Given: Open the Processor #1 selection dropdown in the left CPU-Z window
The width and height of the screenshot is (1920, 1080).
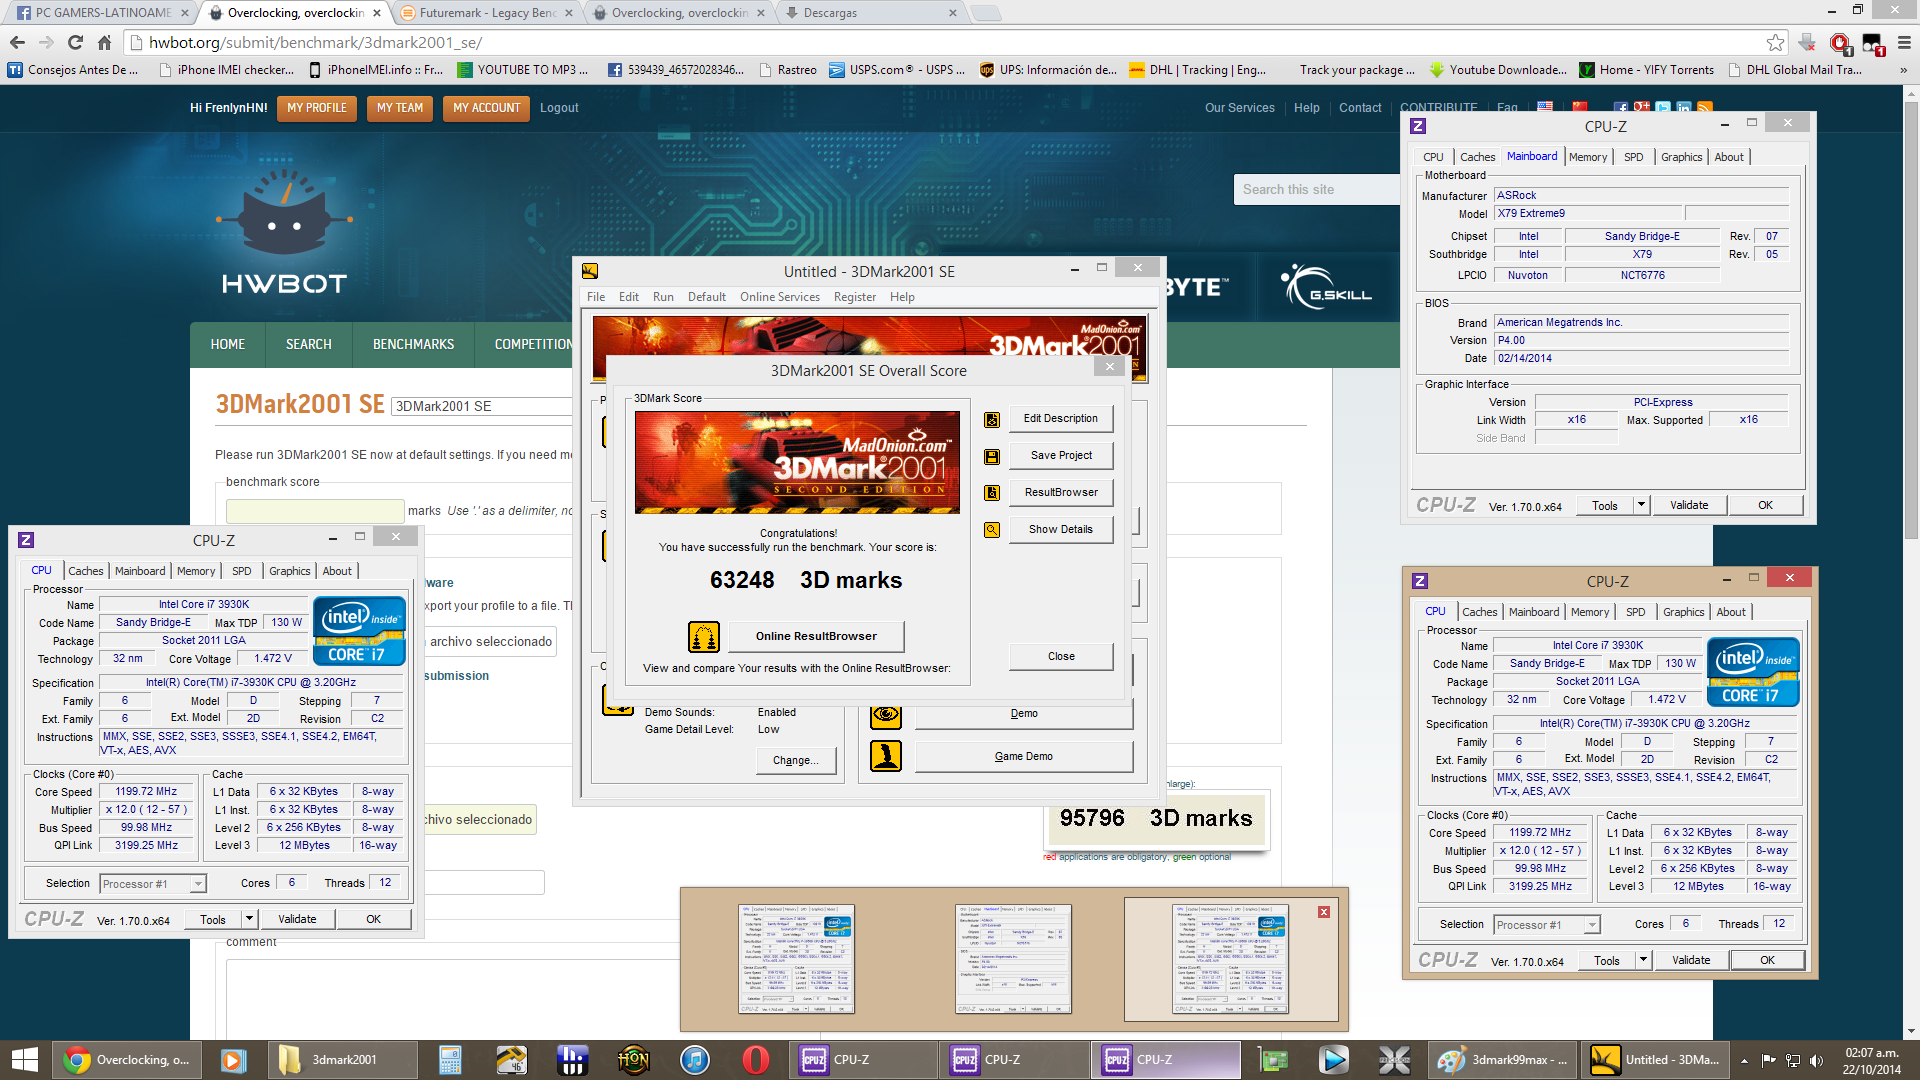Looking at the screenshot, I should click(198, 884).
